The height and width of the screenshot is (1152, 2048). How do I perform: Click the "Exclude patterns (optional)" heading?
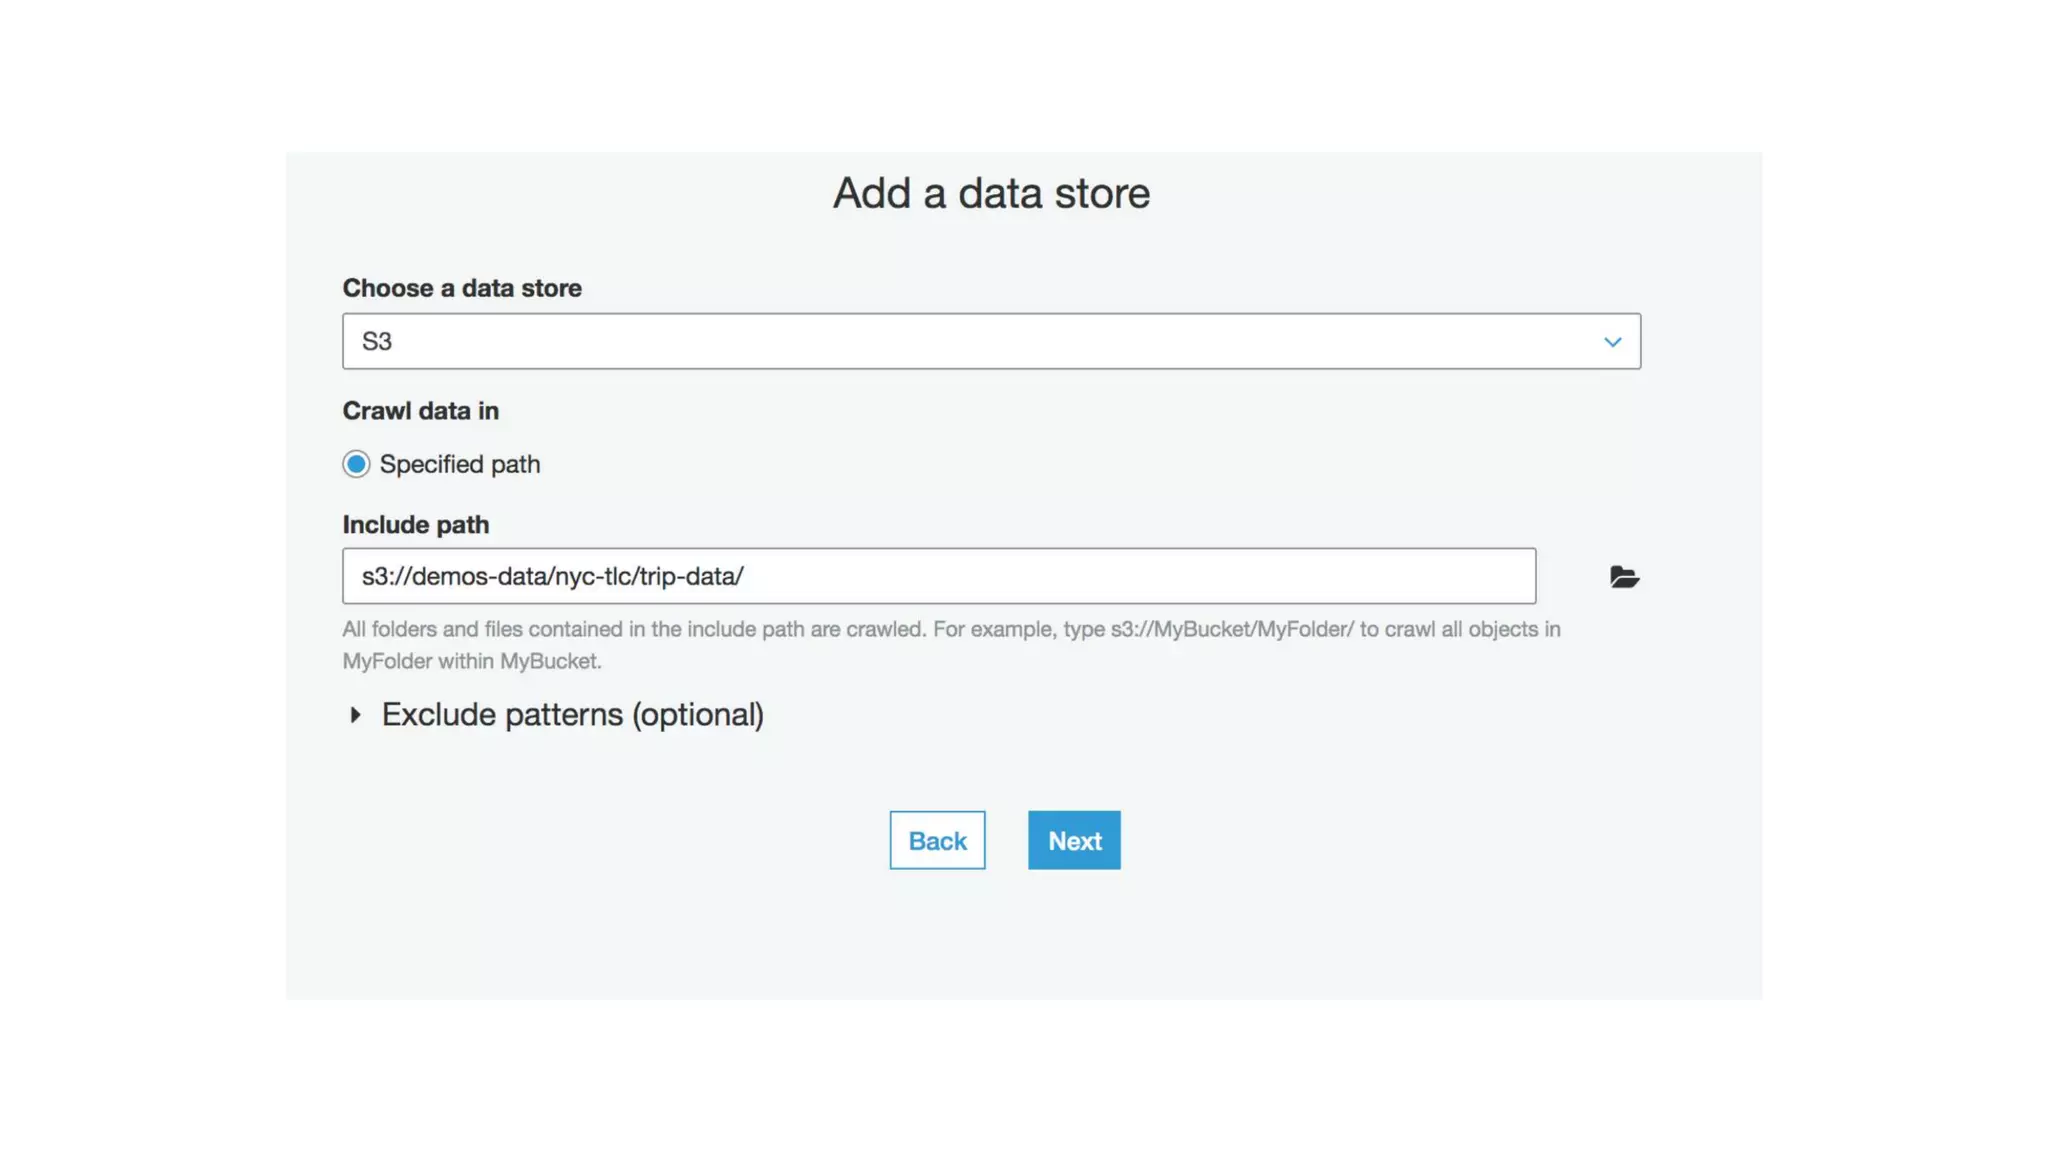point(572,715)
